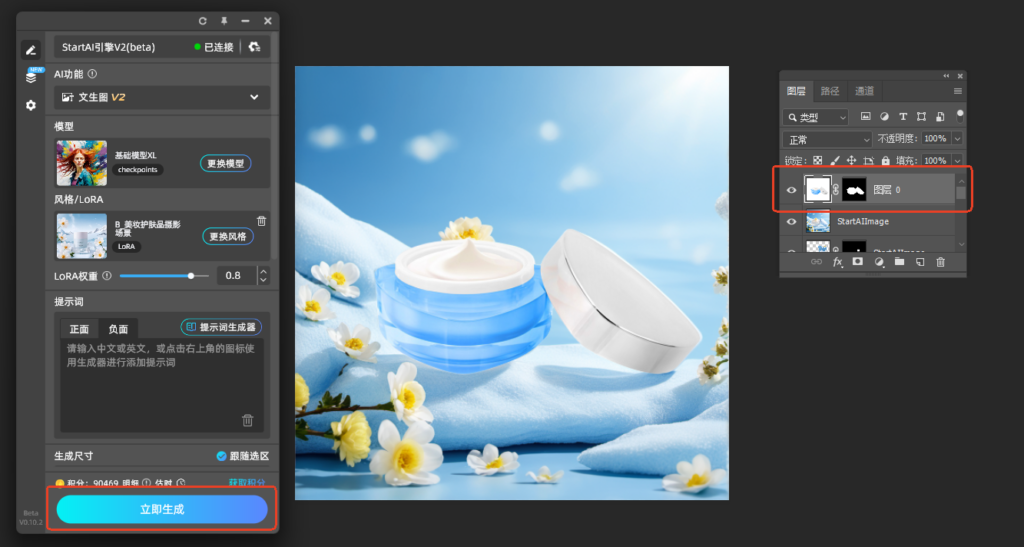The height and width of the screenshot is (547, 1024).
Task: Hide the StartAIImage layer with eye icon
Action: pos(792,221)
